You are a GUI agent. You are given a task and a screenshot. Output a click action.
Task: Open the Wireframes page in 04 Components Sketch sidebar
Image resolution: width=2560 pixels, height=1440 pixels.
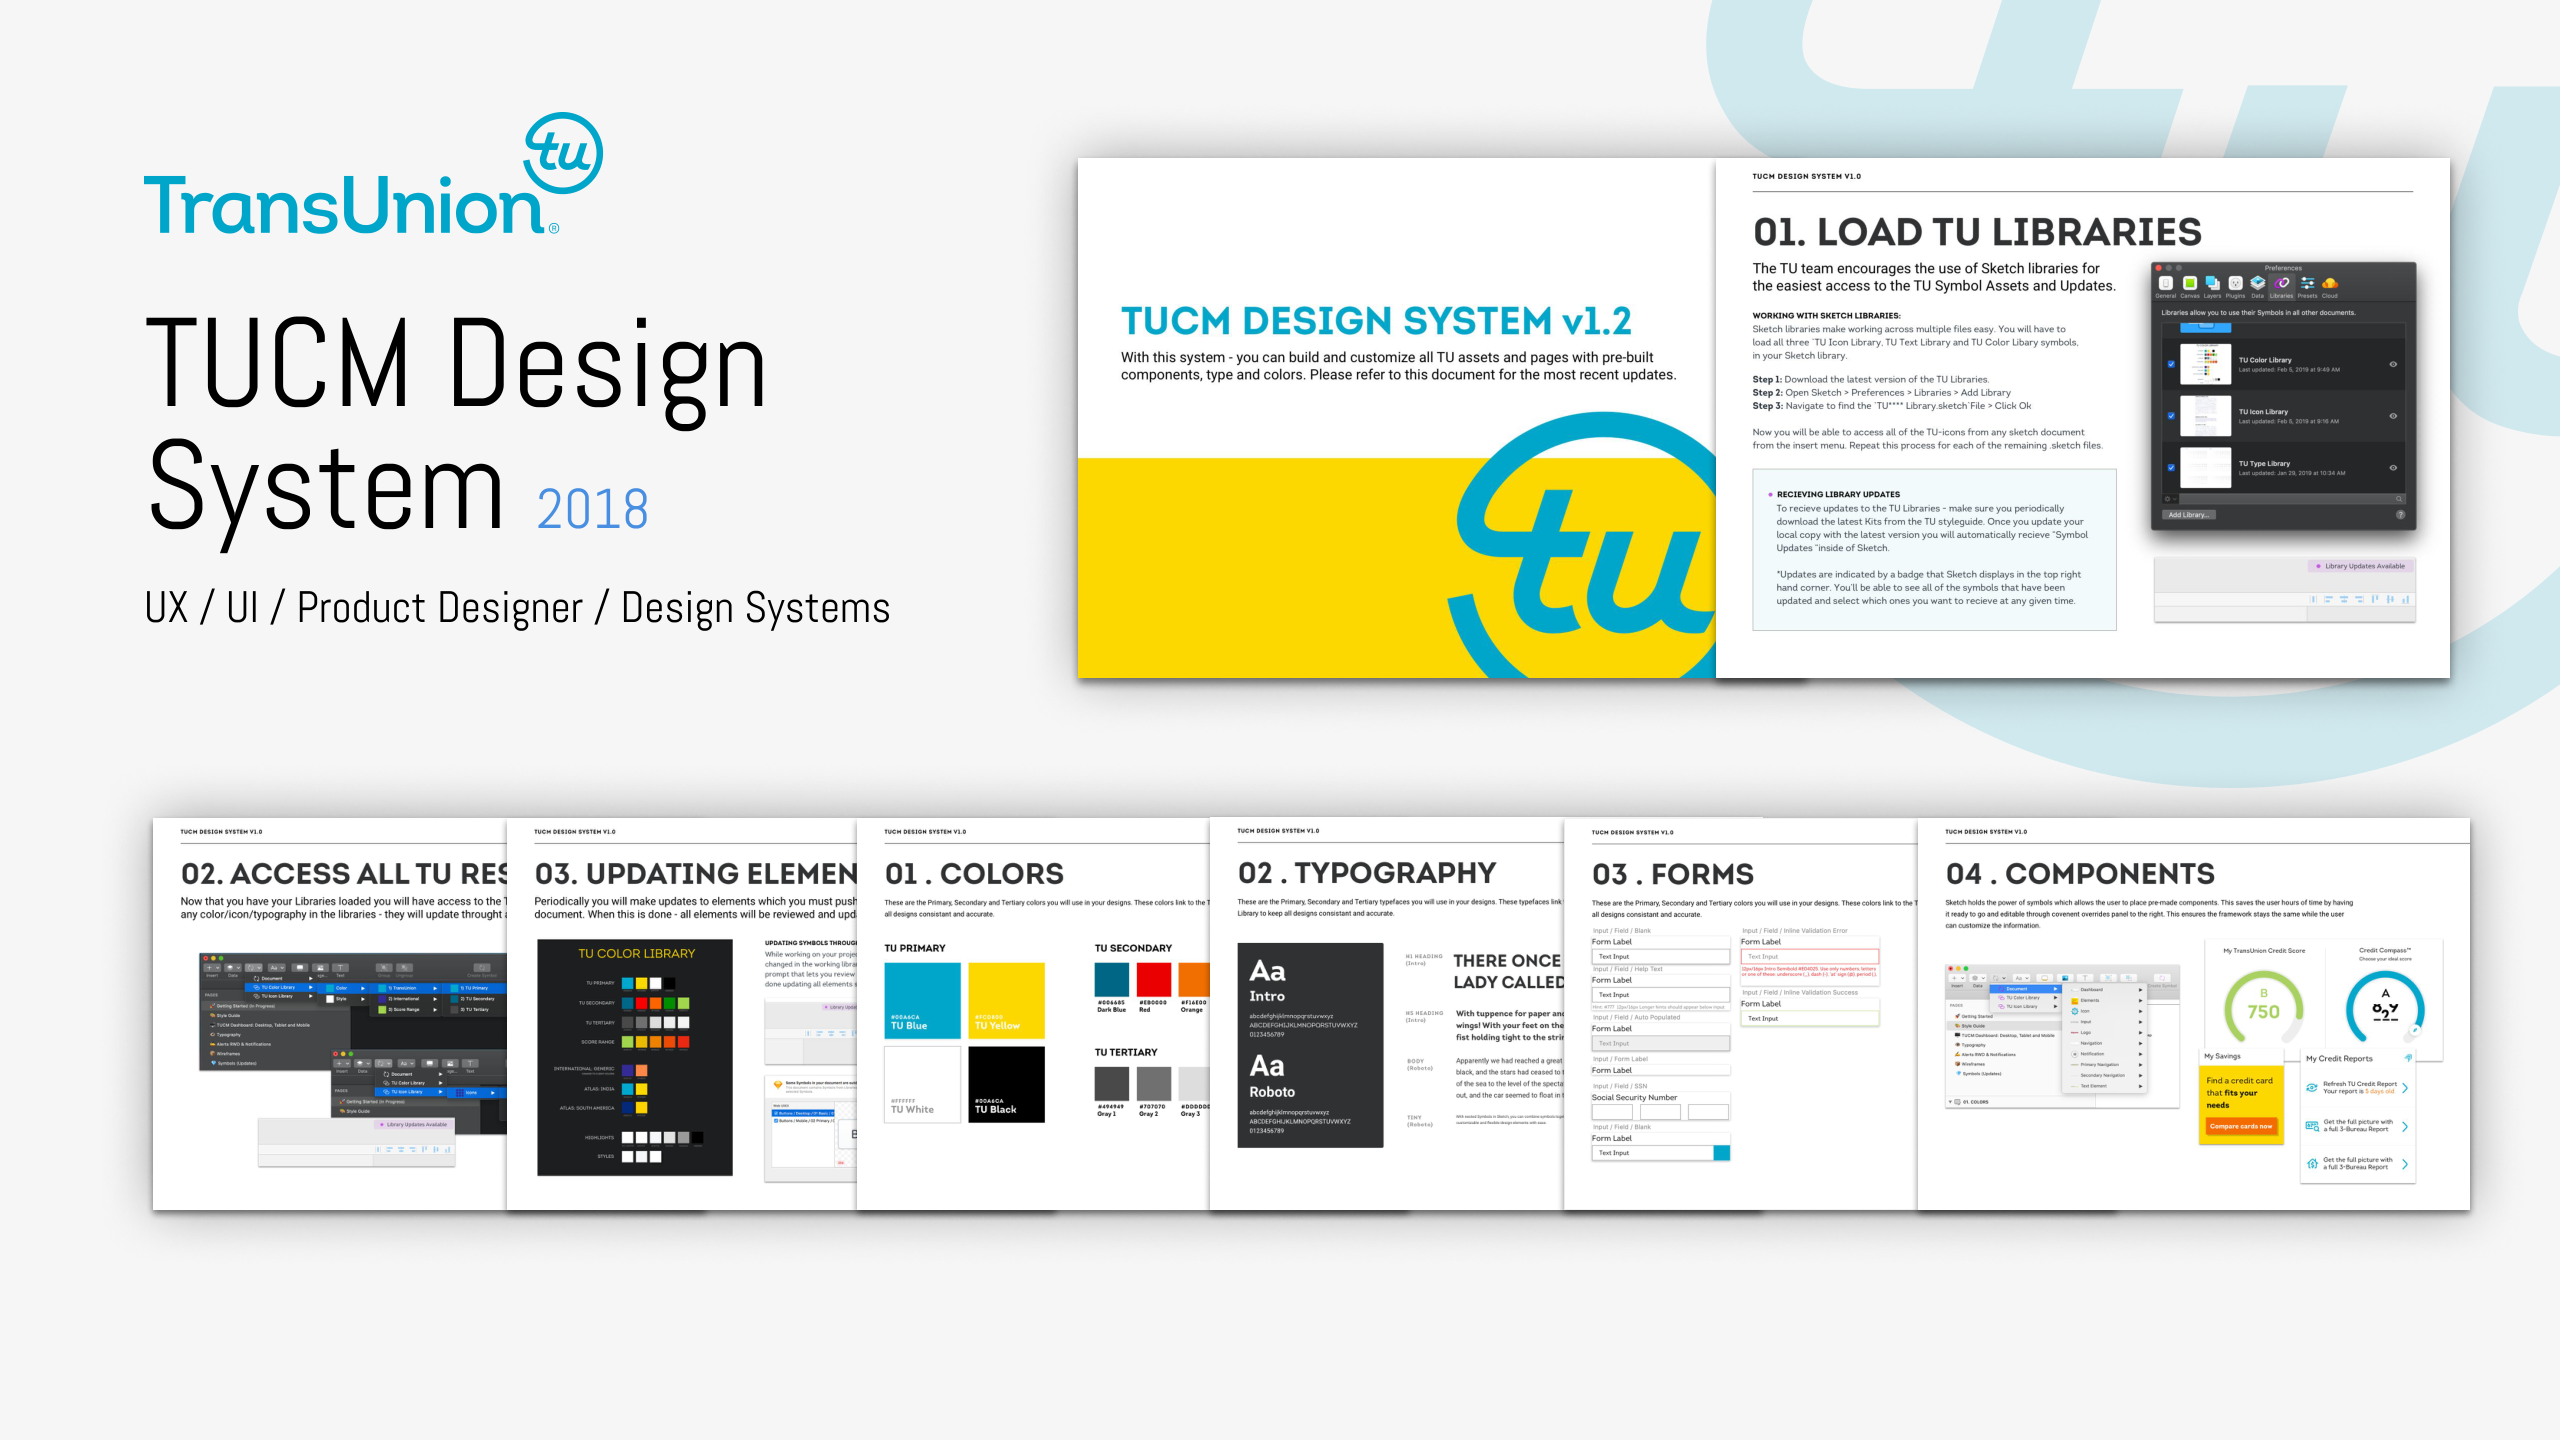coord(1970,1064)
